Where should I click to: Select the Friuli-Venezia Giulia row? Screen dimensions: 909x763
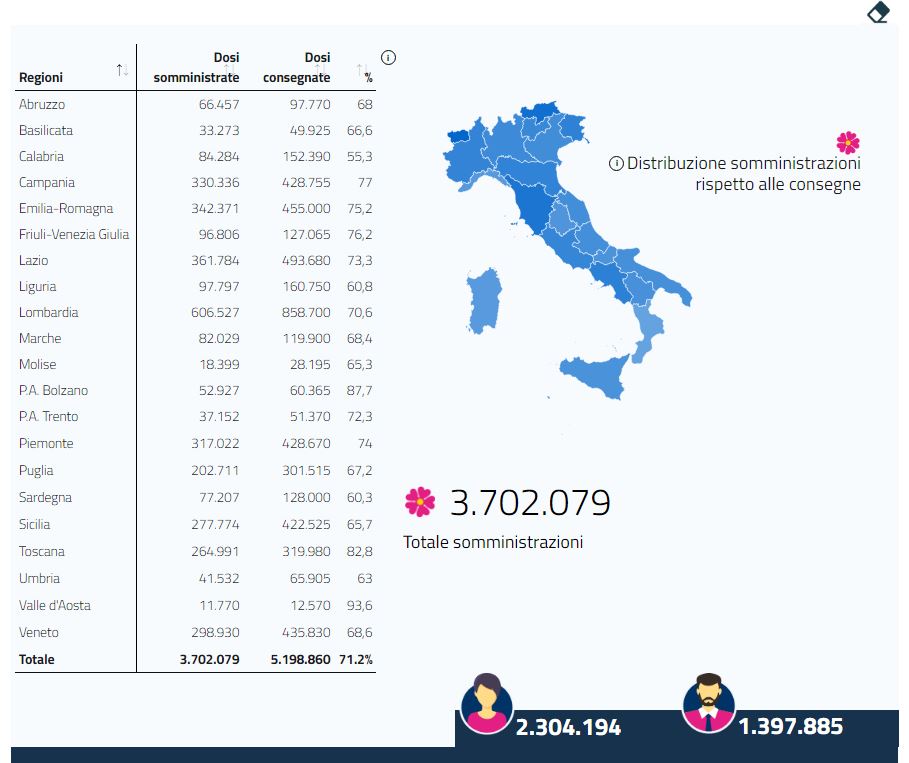click(x=195, y=234)
